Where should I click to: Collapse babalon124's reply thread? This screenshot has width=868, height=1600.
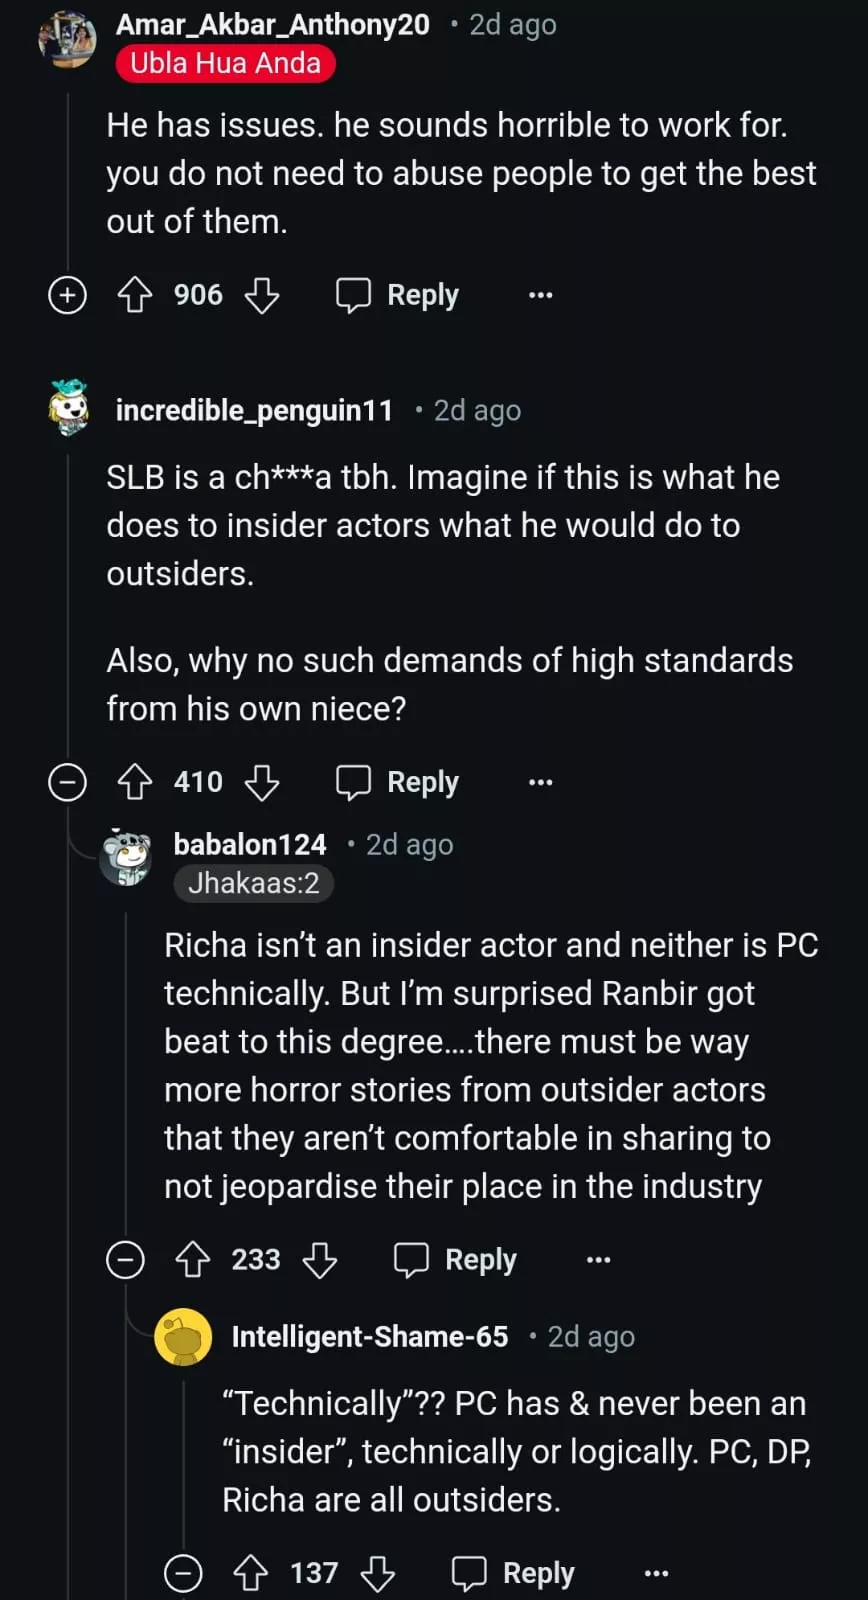(126, 1260)
